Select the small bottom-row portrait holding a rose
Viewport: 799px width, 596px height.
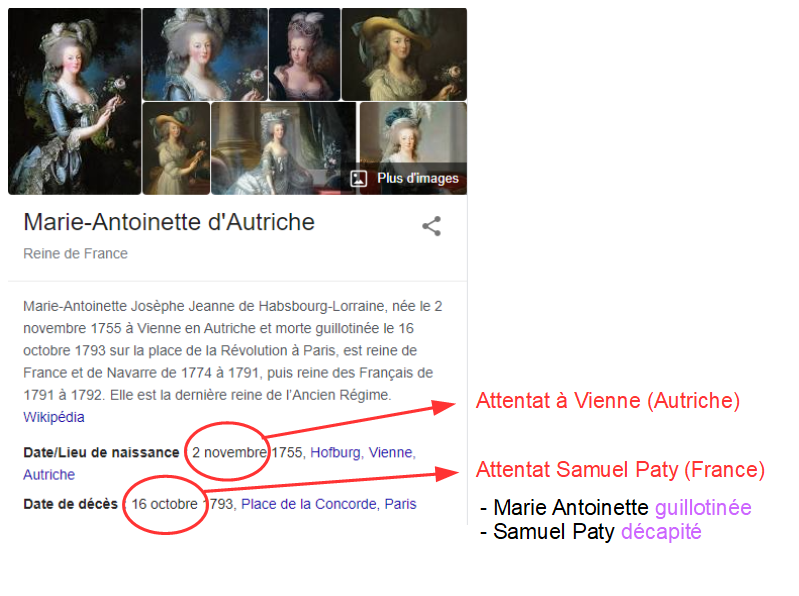pyautogui.click(x=176, y=148)
